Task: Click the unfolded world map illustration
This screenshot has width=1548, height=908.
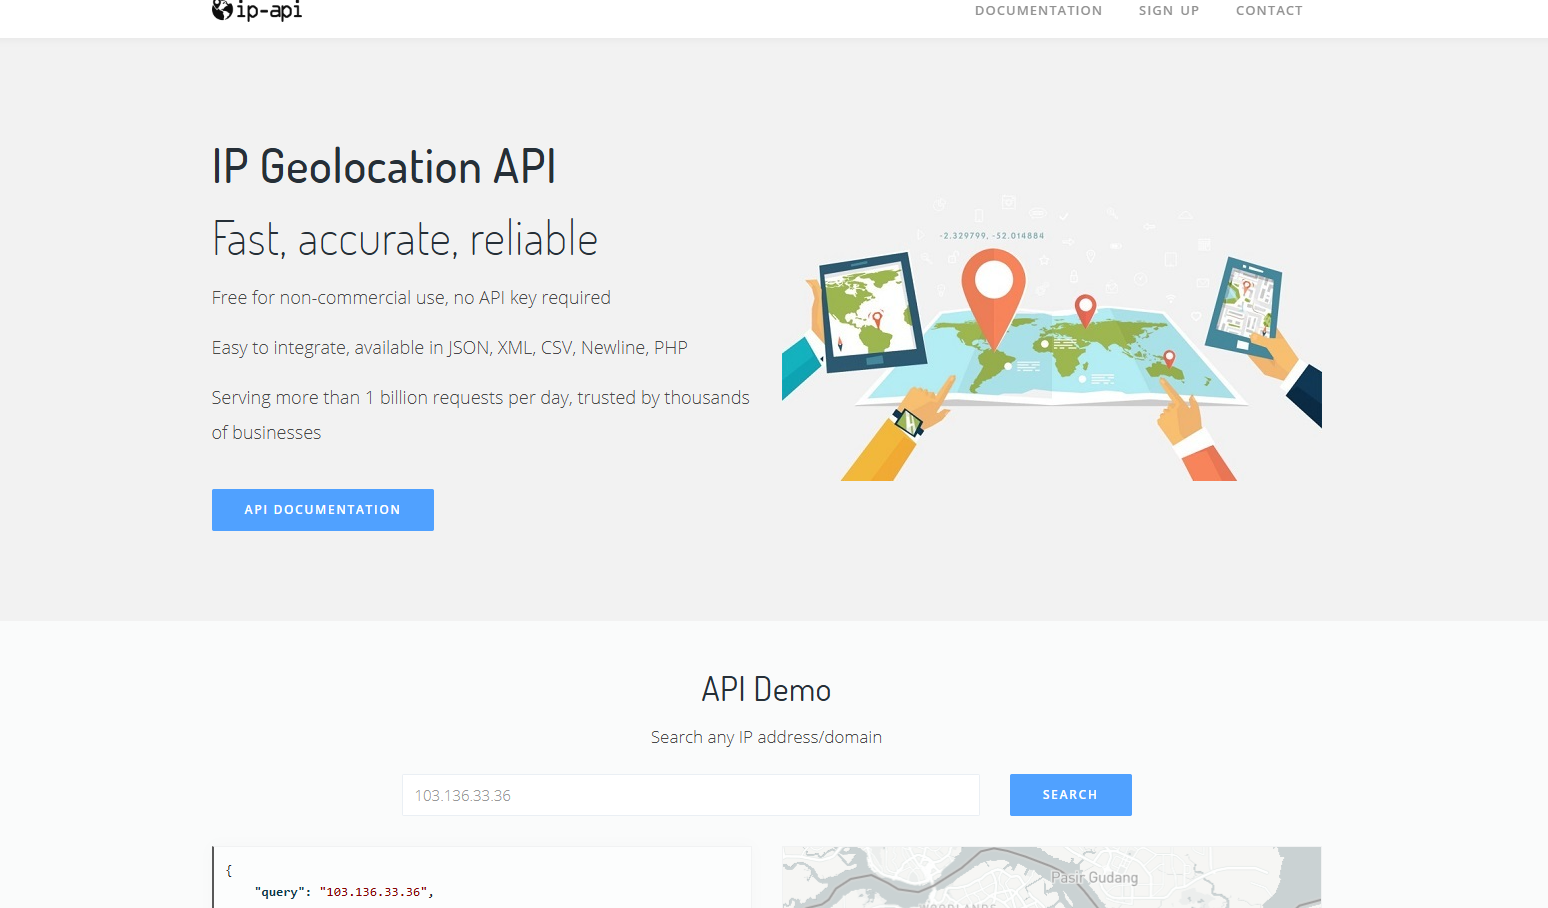Action: click(1050, 356)
